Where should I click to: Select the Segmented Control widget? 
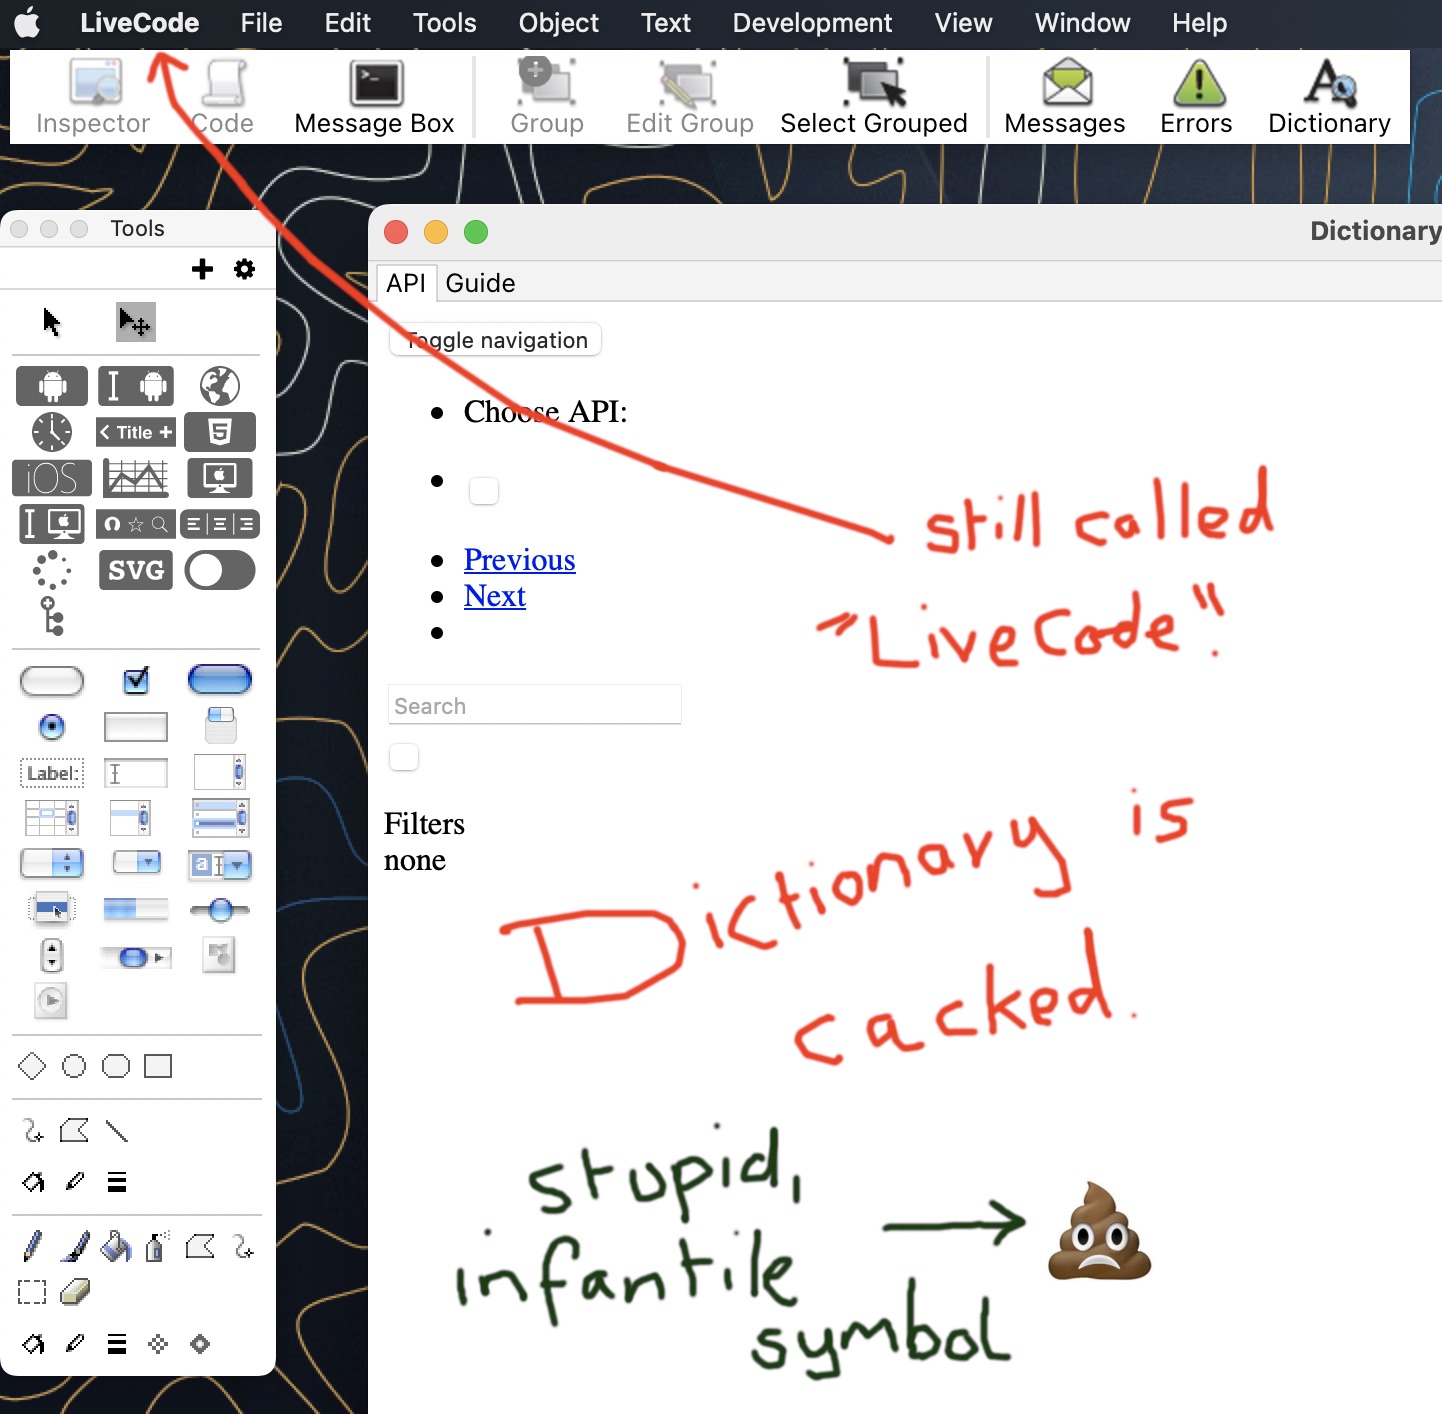tap(220, 524)
